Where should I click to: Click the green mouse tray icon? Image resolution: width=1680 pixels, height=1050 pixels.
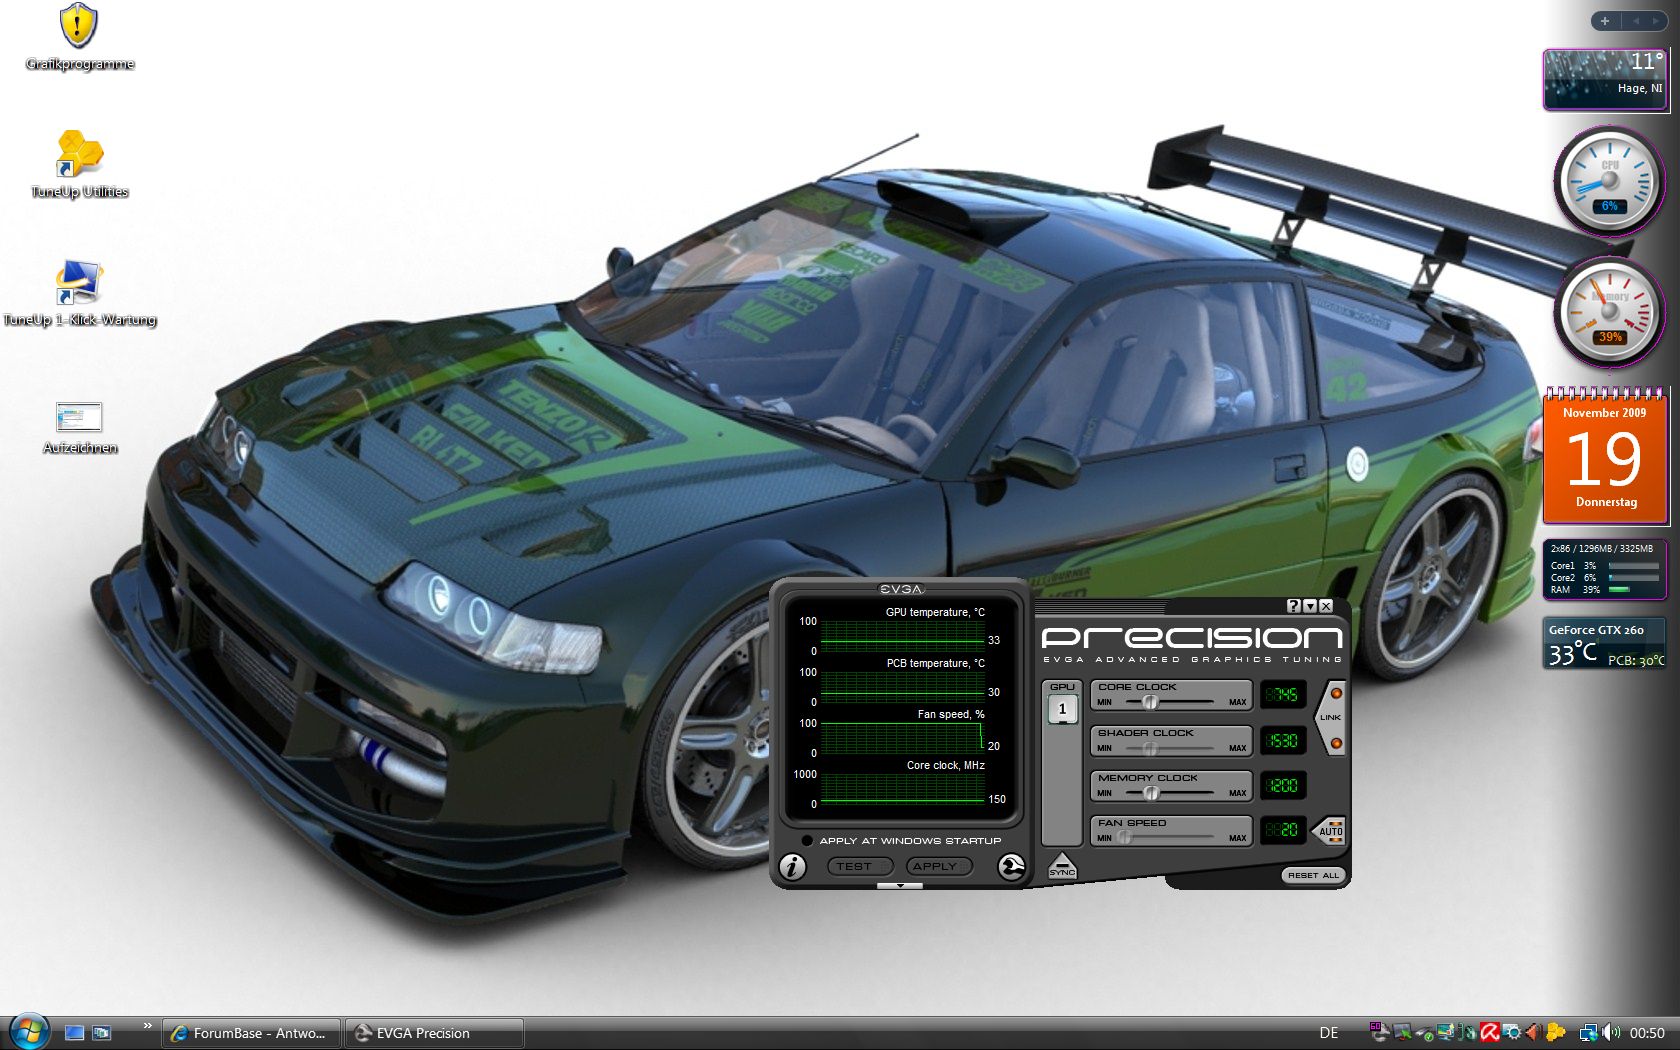click(x=1468, y=1033)
